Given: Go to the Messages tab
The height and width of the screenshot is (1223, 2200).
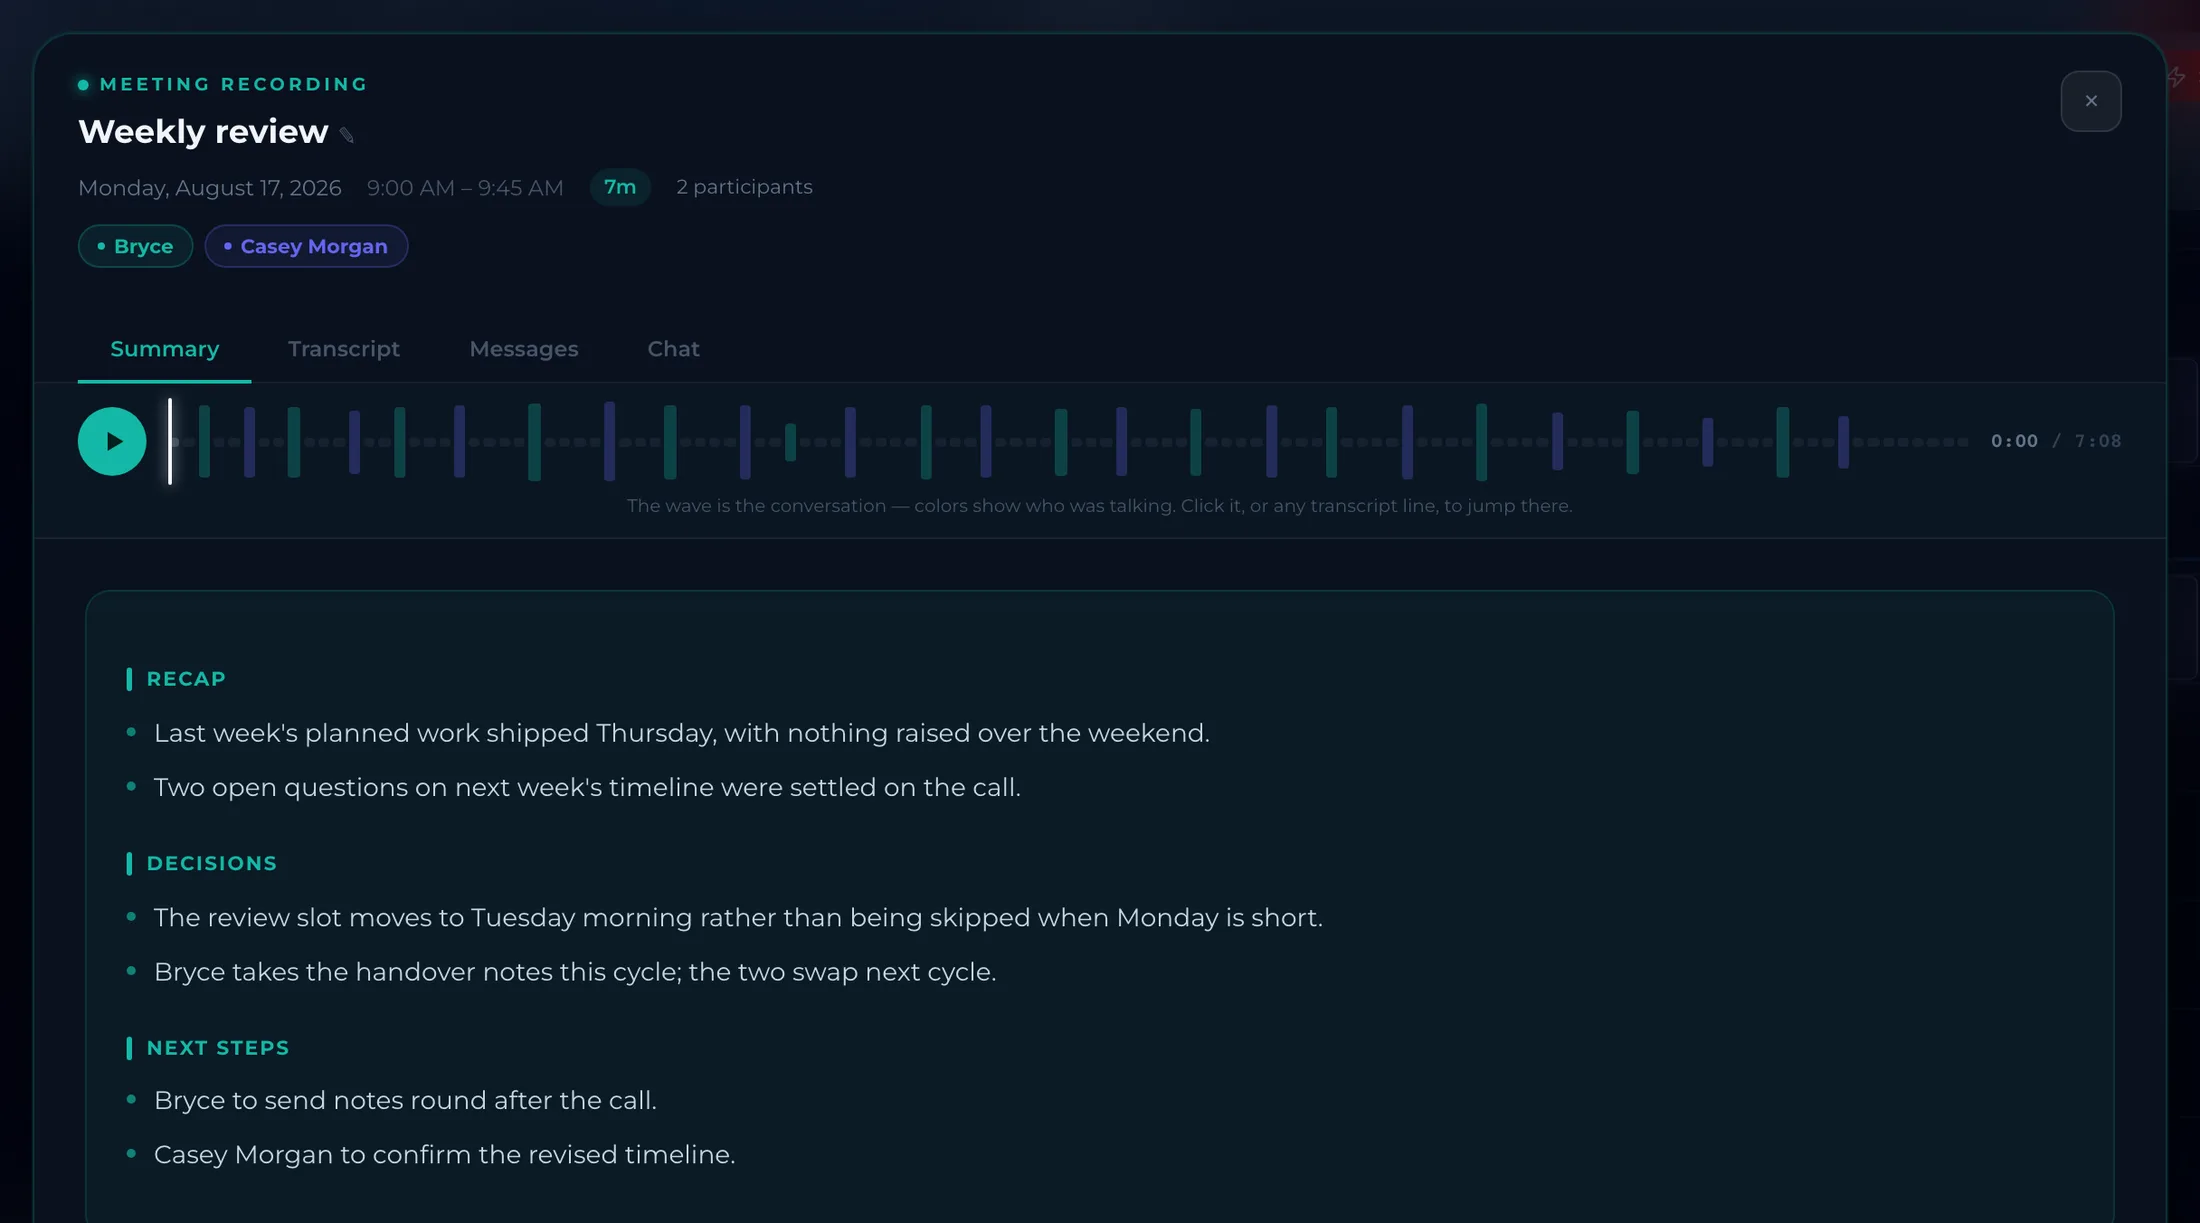Looking at the screenshot, I should (524, 349).
